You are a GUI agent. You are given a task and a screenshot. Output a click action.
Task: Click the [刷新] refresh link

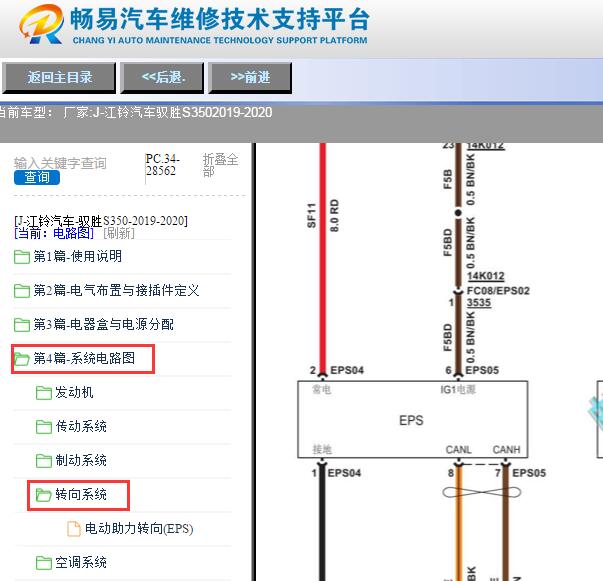(119, 233)
